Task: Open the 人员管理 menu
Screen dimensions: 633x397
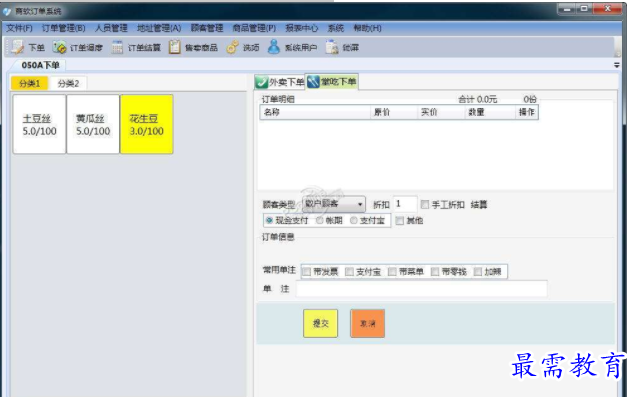Action: (x=111, y=28)
